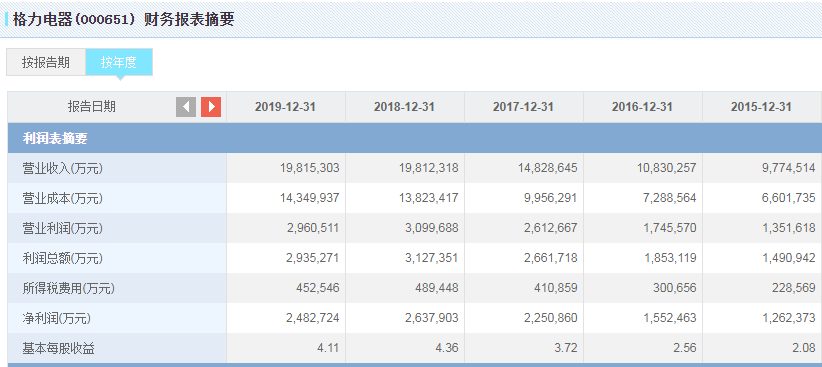Click the income tax value 300,656
This screenshot has width=822, height=367.
click(x=675, y=288)
